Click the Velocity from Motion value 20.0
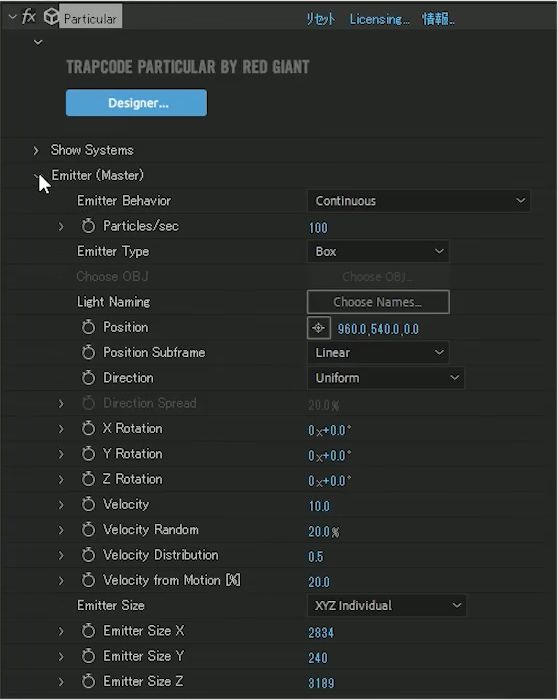This screenshot has height=700, width=558. [x=319, y=582]
